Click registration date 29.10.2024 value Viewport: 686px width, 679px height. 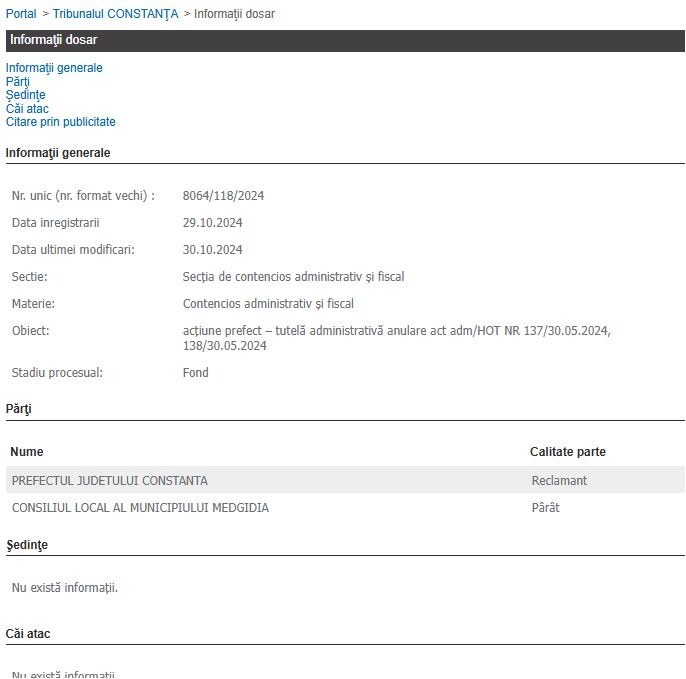212,223
